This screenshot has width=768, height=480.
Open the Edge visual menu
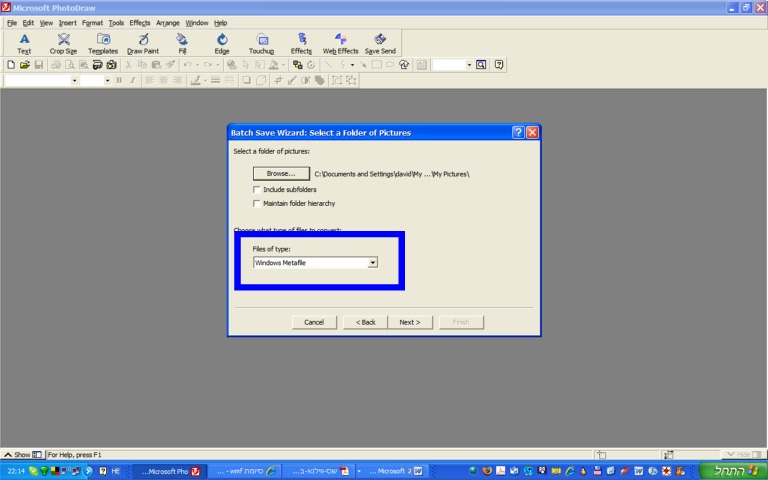click(222, 43)
